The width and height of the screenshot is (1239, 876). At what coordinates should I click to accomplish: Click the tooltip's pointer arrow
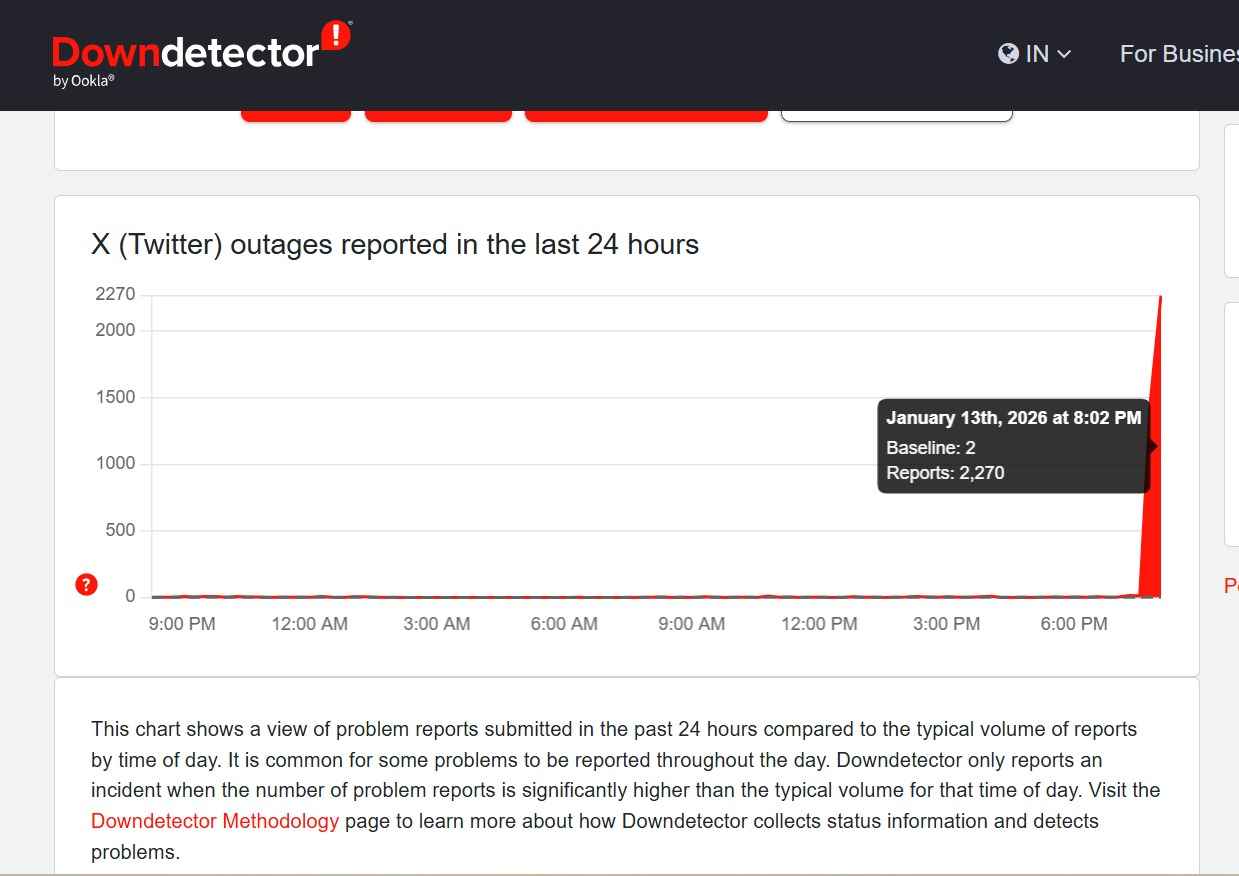pos(1153,447)
